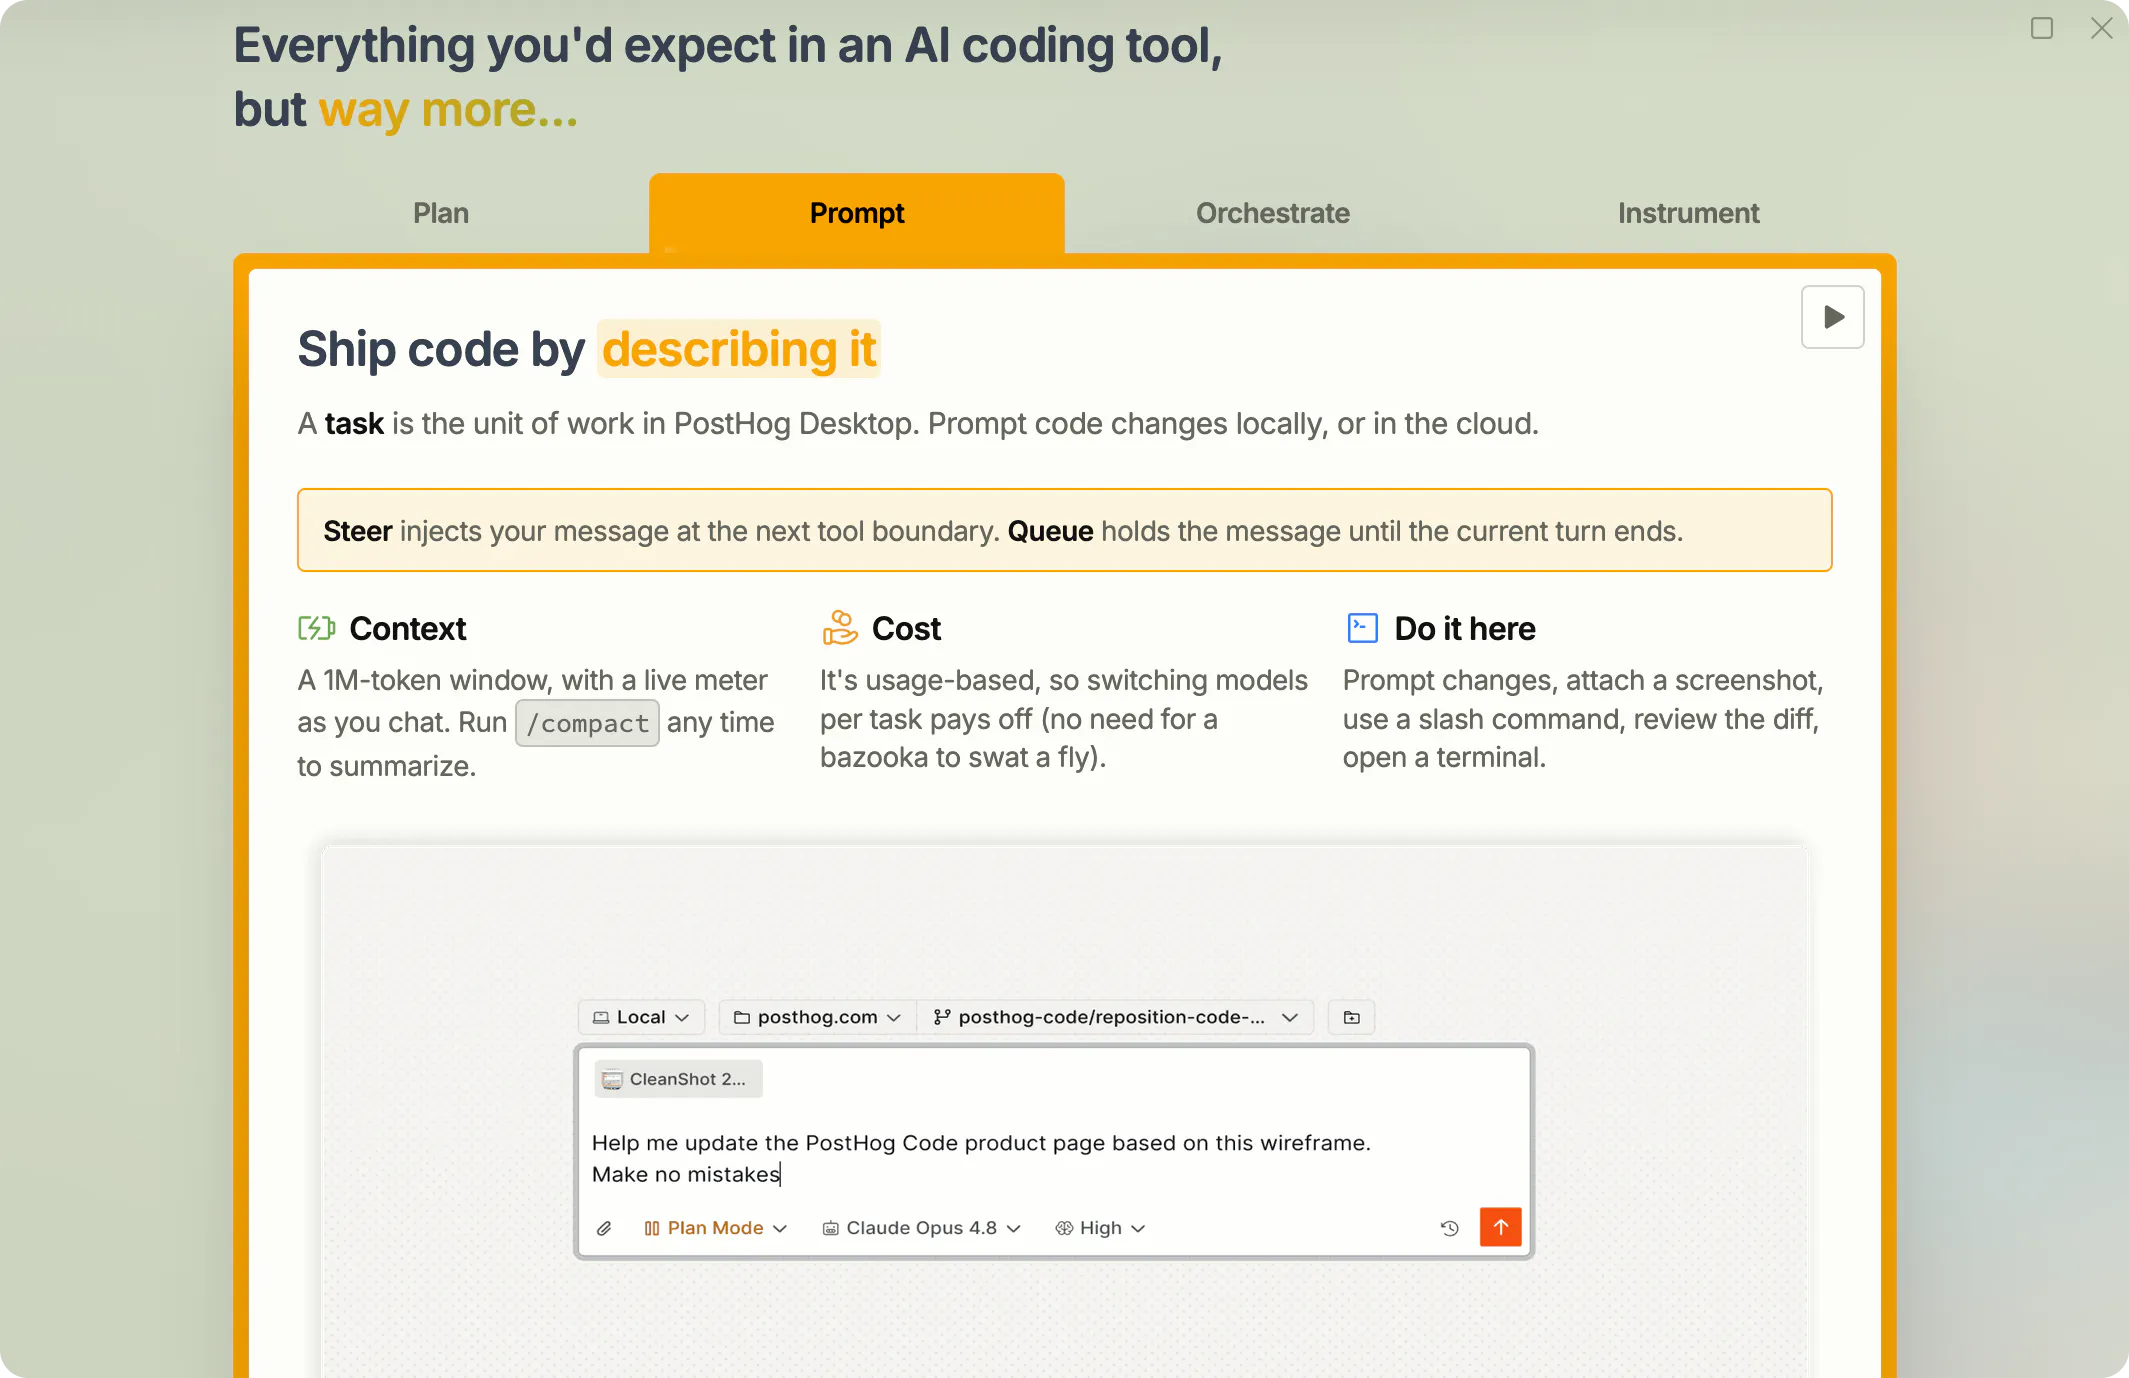Click the history clock icon

[x=1449, y=1228]
